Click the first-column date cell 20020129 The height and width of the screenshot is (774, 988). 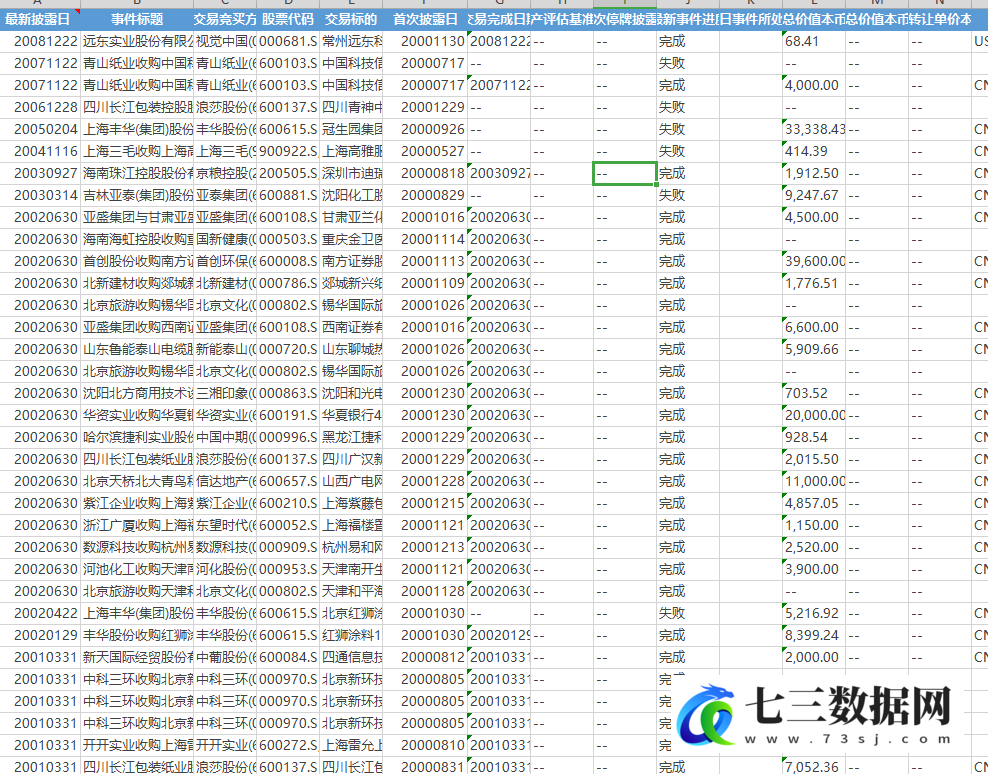(x=40, y=635)
